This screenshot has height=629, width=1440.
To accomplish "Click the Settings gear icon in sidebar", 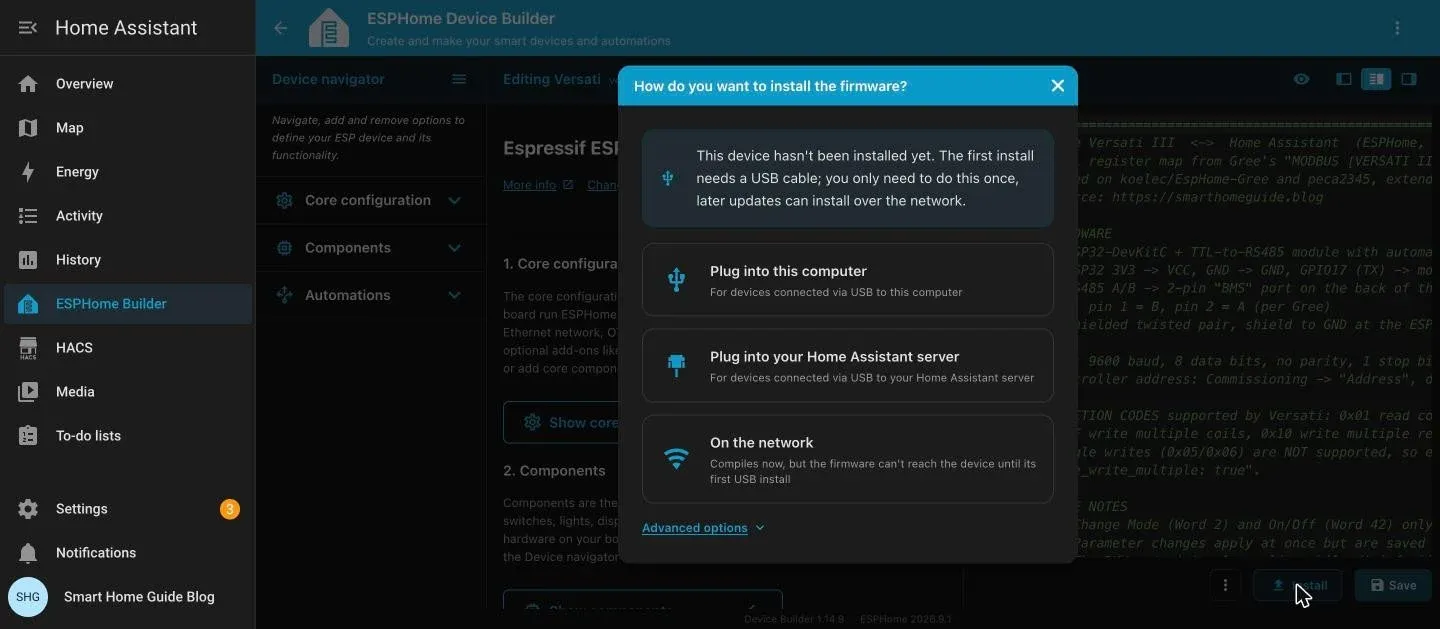I will (28, 509).
